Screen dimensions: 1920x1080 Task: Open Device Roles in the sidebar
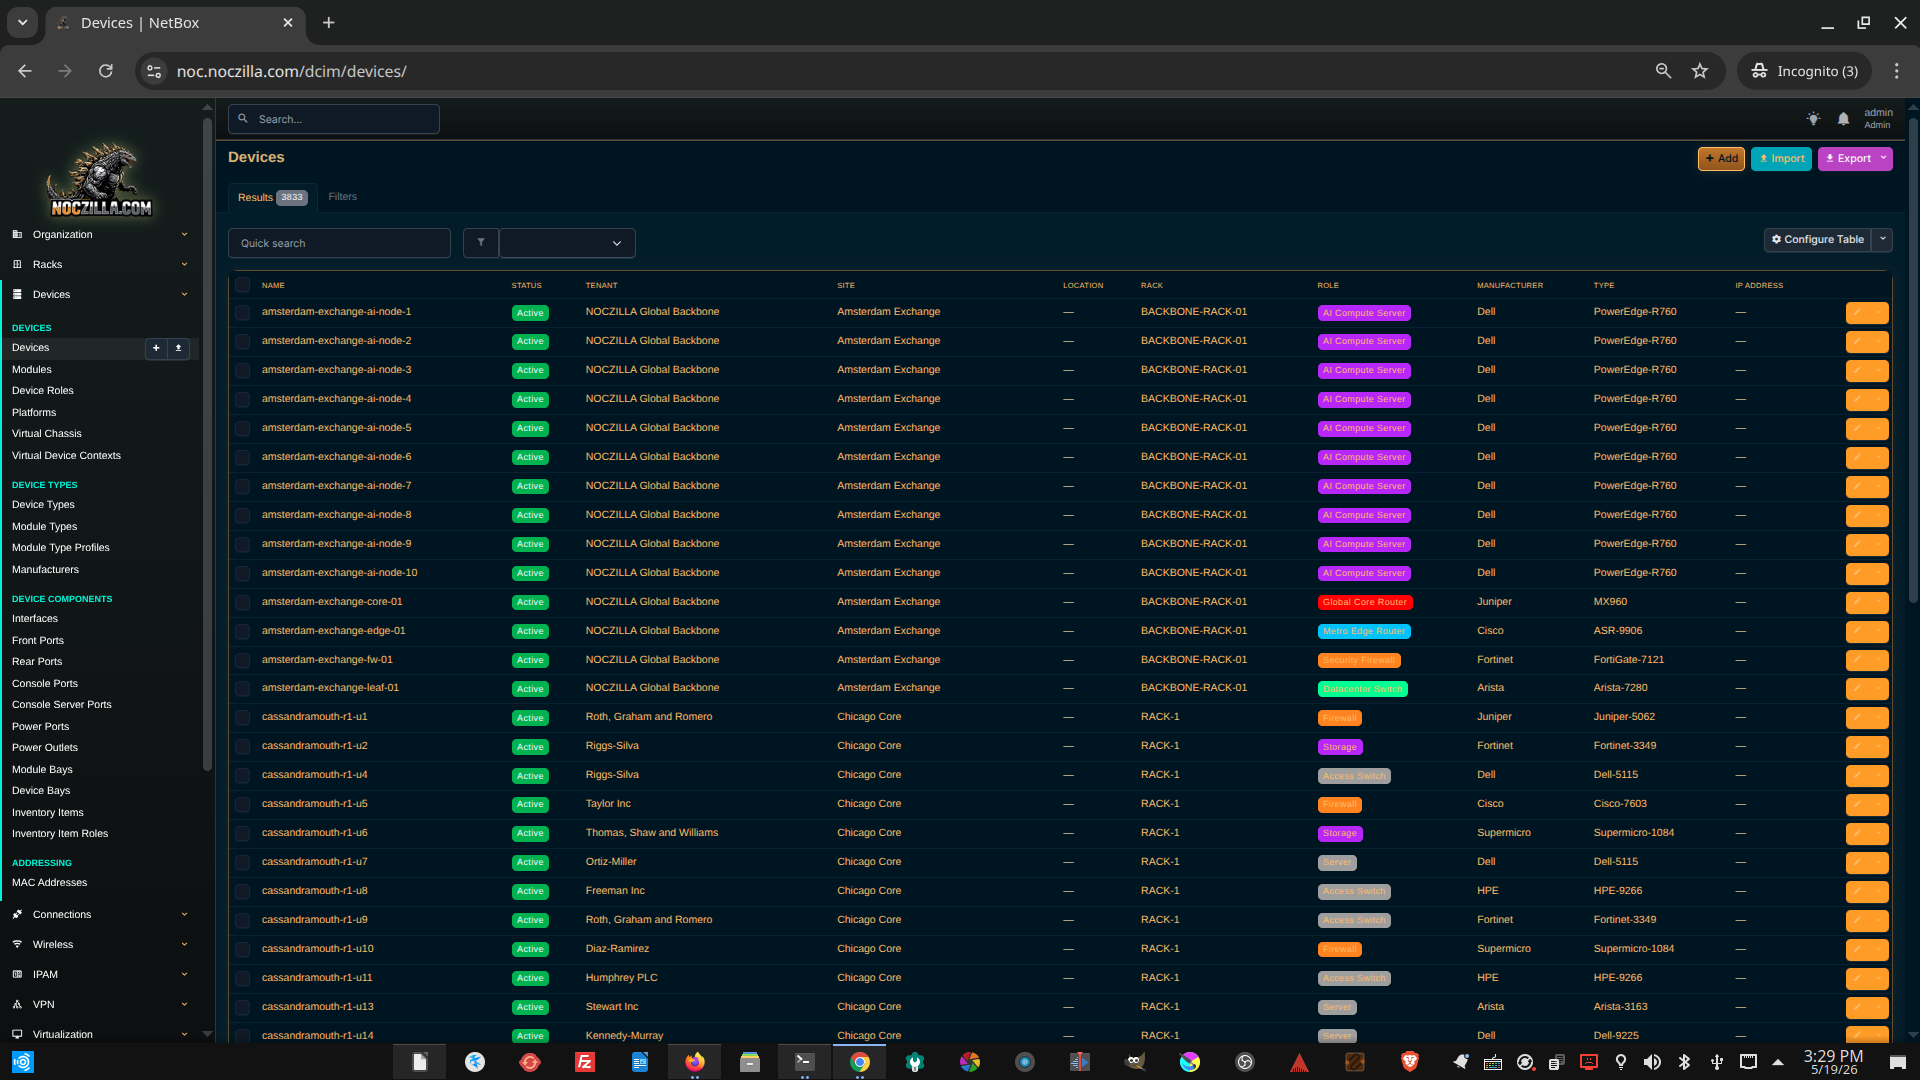pos(43,391)
